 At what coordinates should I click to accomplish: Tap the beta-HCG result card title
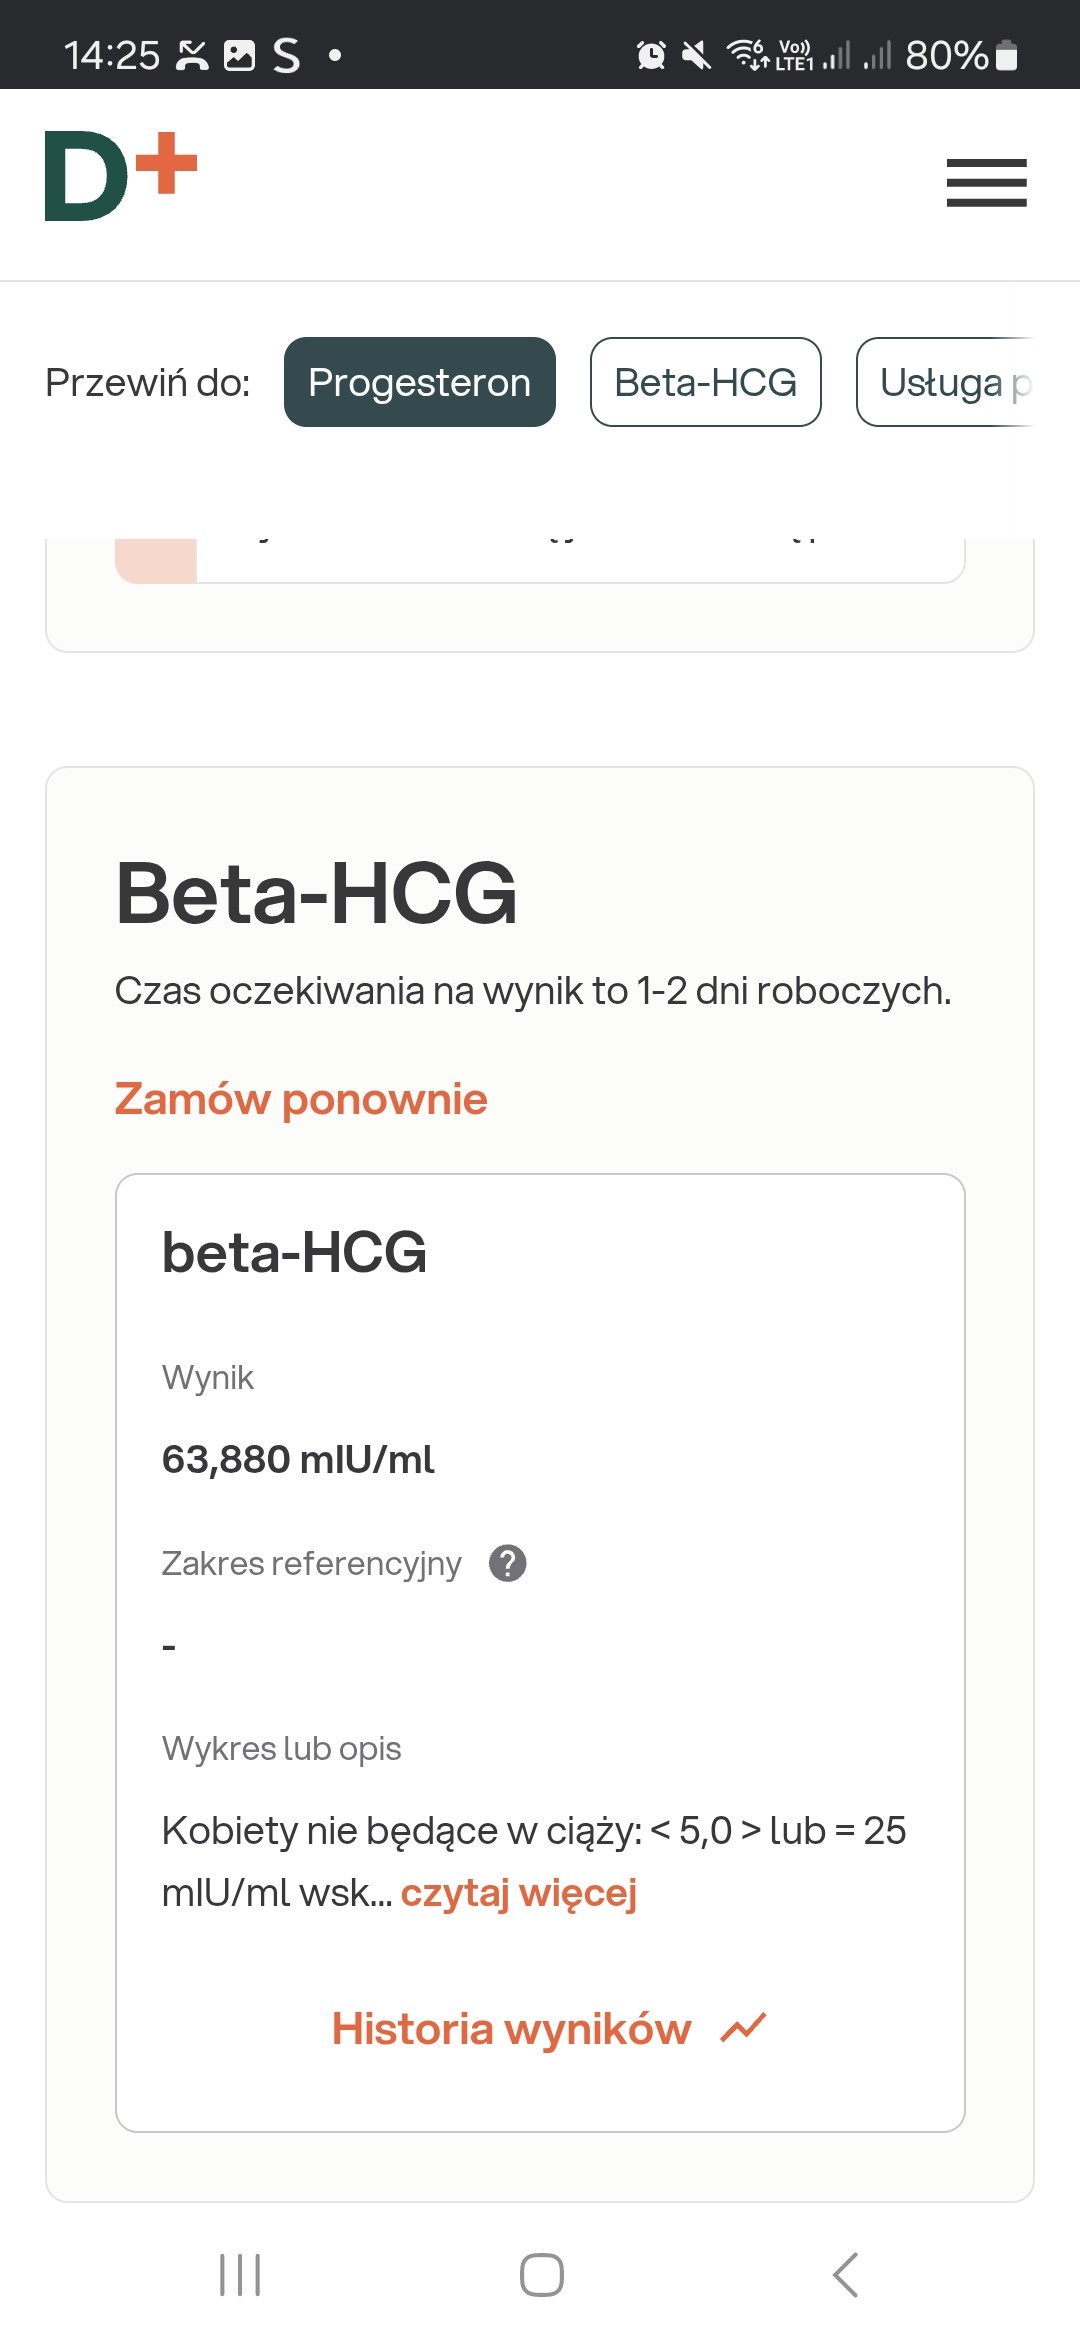click(x=294, y=1252)
